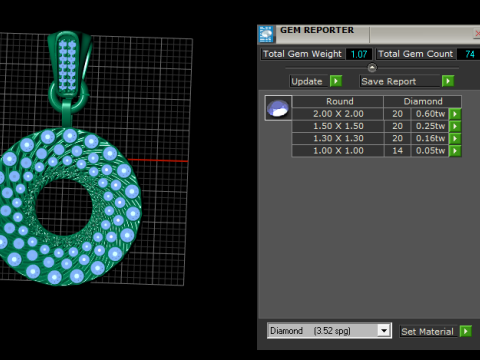Click the 0.60tw weight value
Screen dimensions: 480x360
tap(430, 114)
